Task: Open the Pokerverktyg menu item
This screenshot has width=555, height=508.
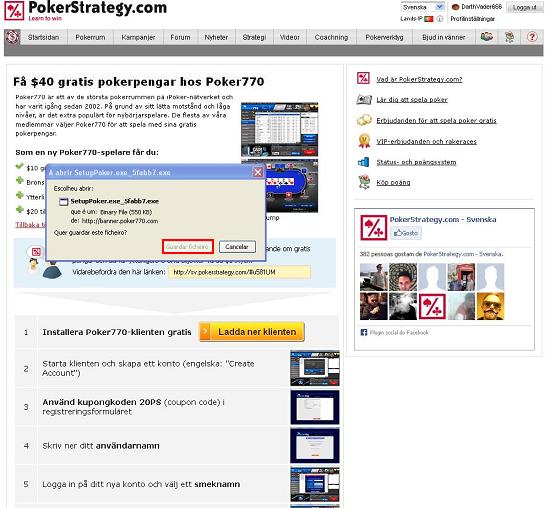Action: (384, 37)
